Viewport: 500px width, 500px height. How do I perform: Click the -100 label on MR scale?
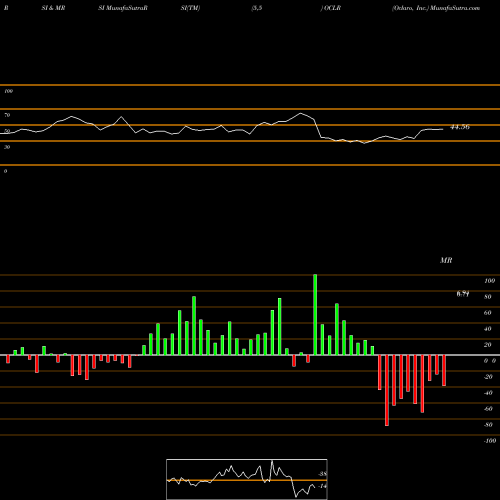(489, 441)
